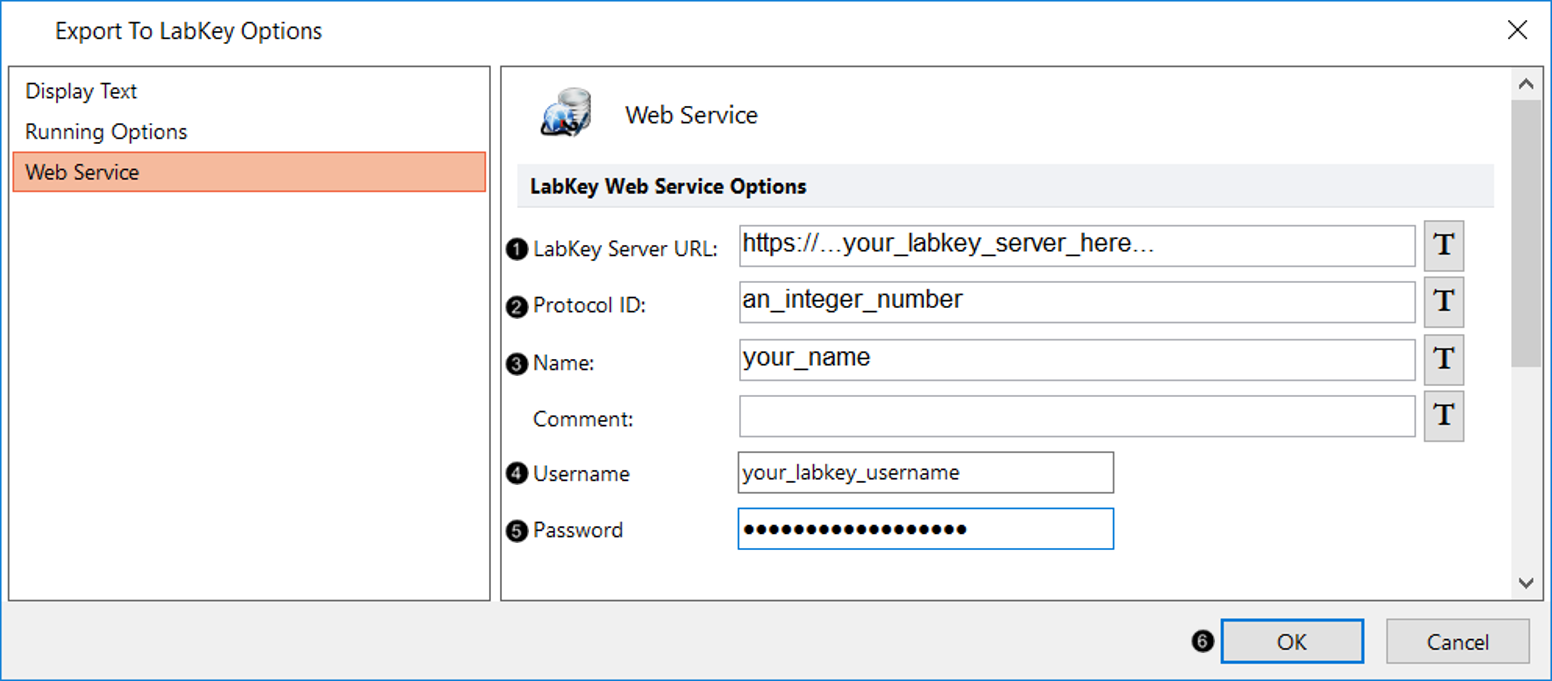Click the Name input field
This screenshot has width=1552, height=681.
pos(1077,360)
